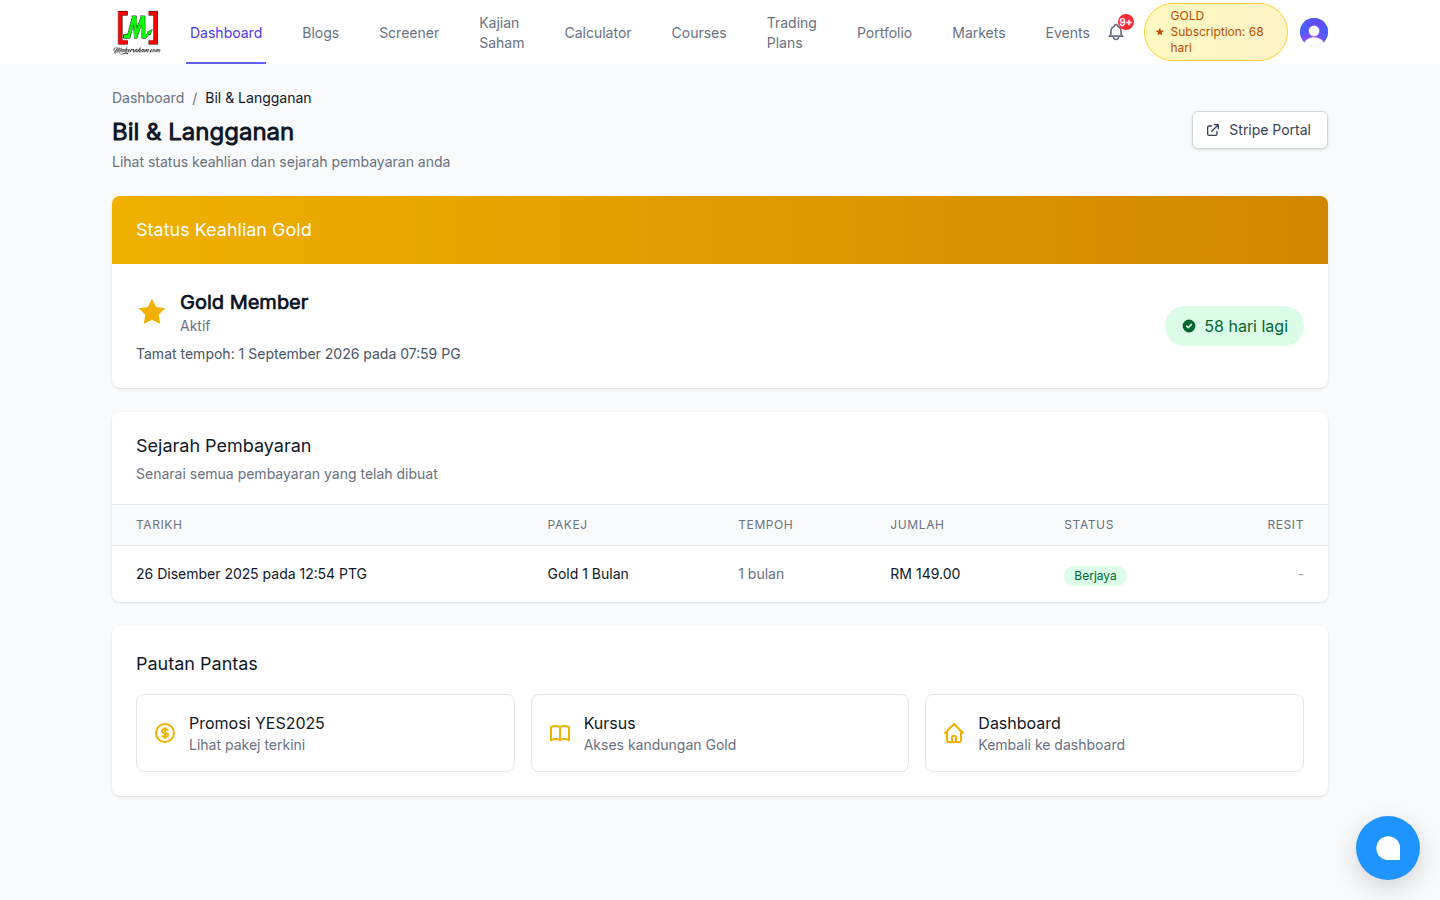Image resolution: width=1440 pixels, height=900 pixels.
Task: Click the Tamat tempoh expiry date line
Action: pos(298,354)
